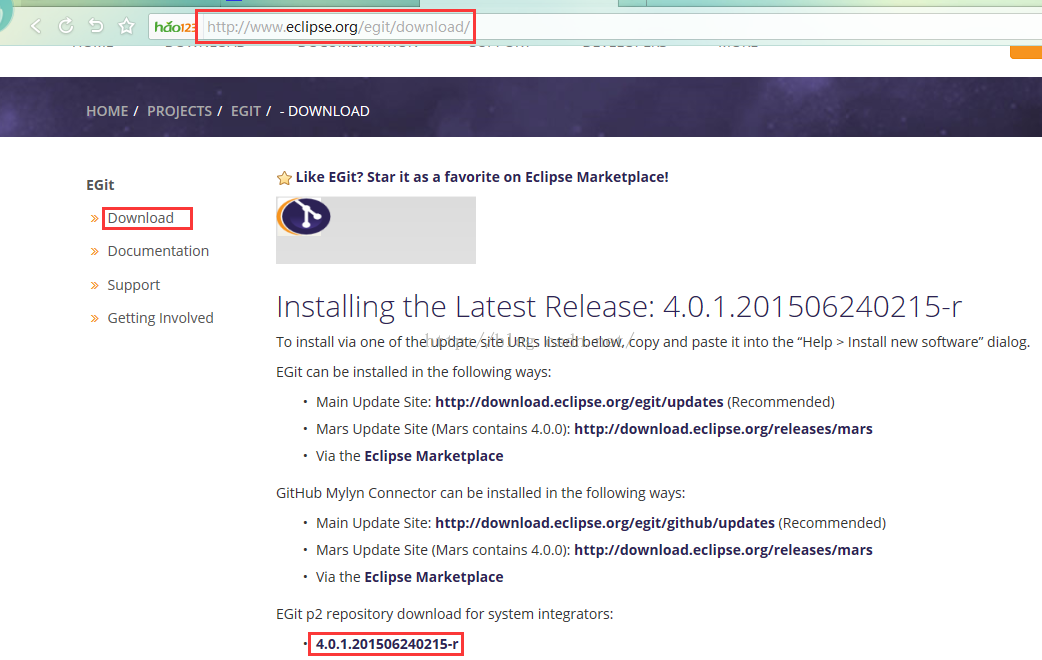Open the download.eclipse.org/egit/updates link

(579, 402)
